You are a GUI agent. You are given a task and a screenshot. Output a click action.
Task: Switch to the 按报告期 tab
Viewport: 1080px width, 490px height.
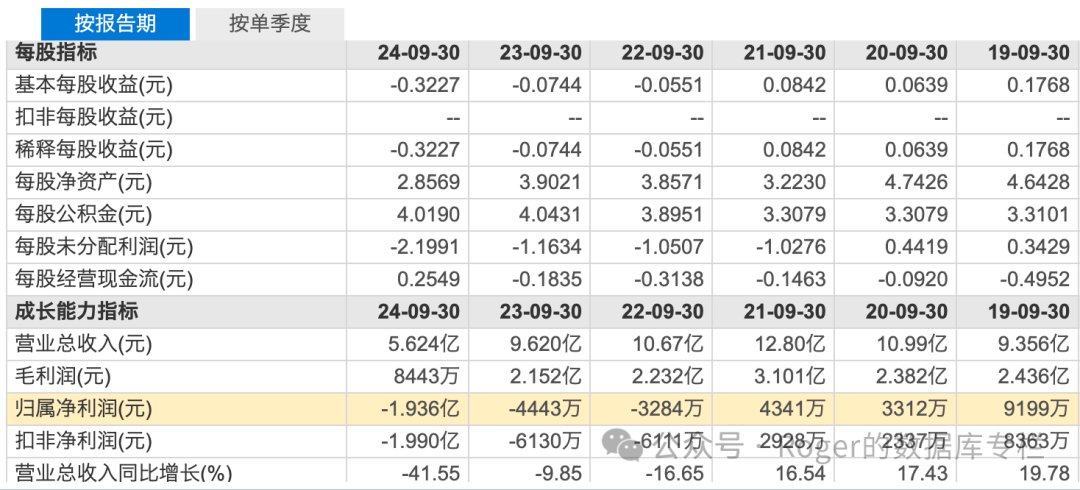[x=115, y=24]
